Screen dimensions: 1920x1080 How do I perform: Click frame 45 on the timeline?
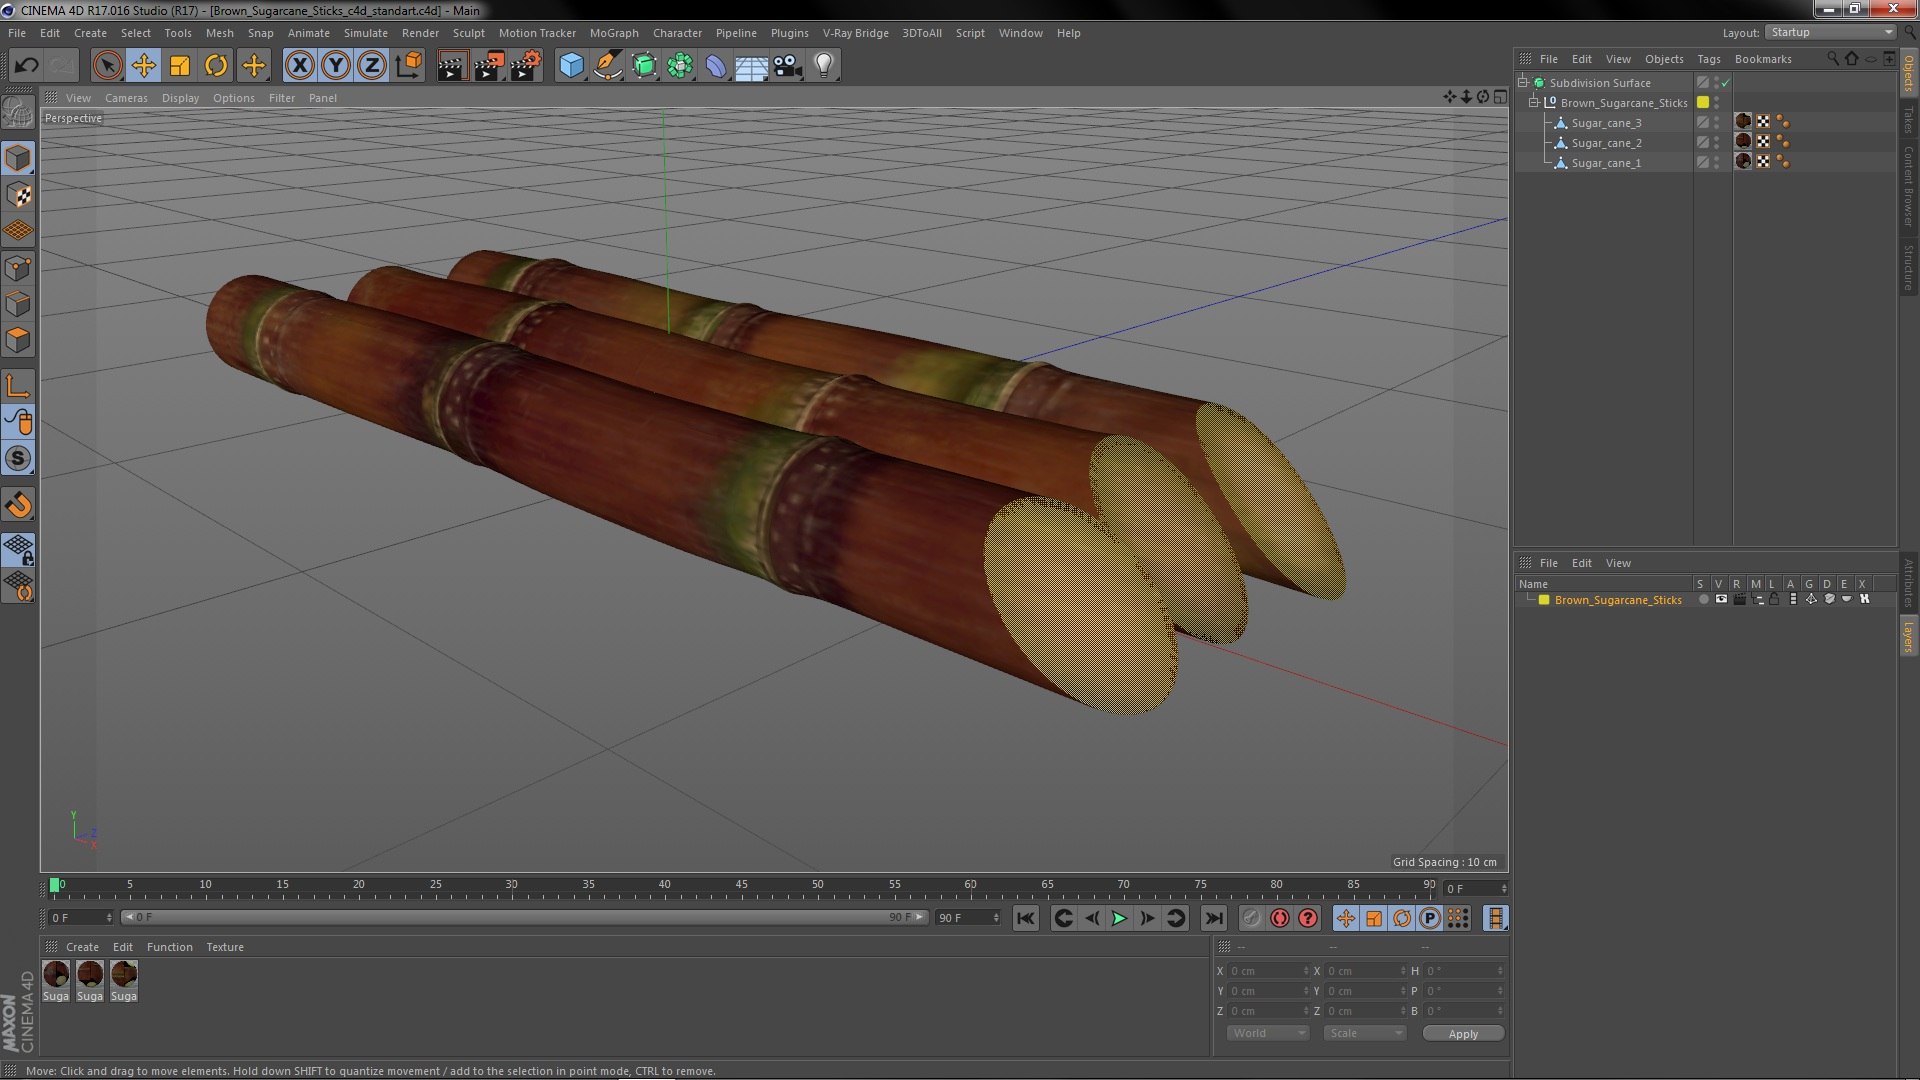coord(741,887)
